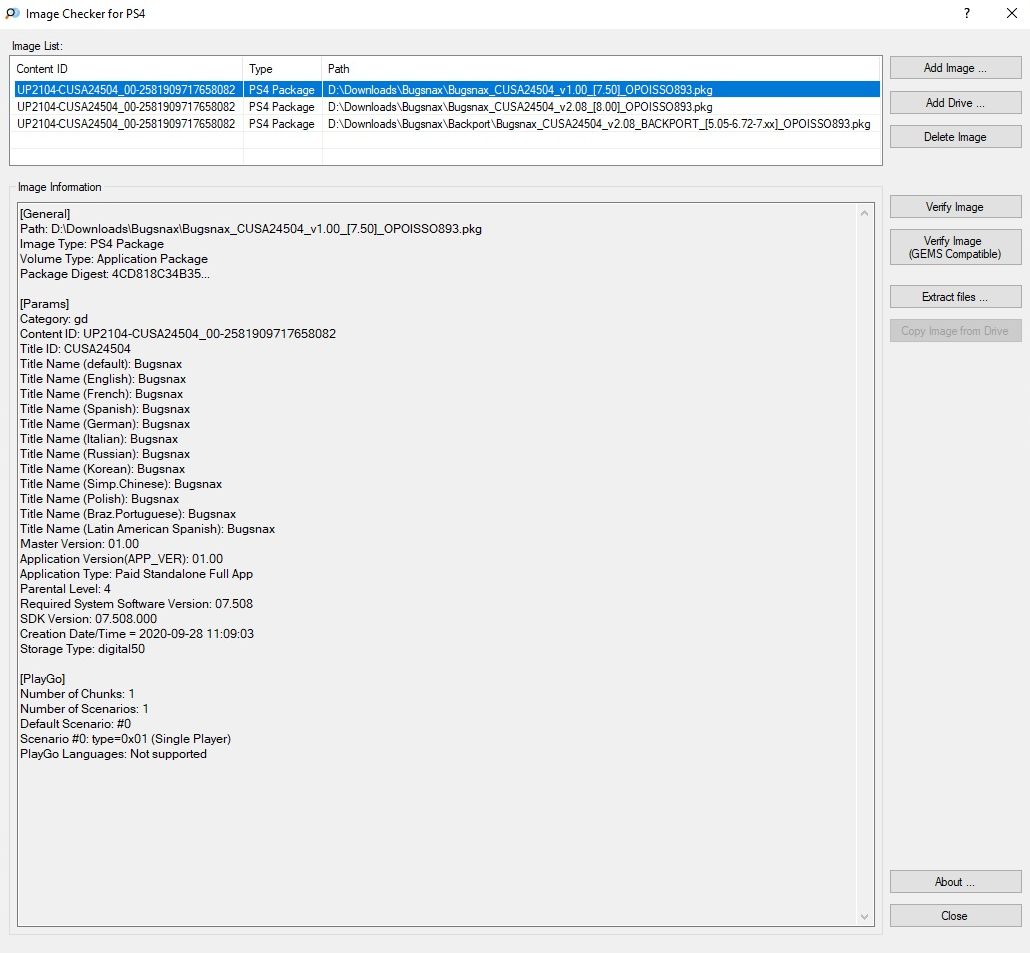Click the Creation Date/Time 2020-09-28 line
This screenshot has height=953, width=1030.
(137, 634)
